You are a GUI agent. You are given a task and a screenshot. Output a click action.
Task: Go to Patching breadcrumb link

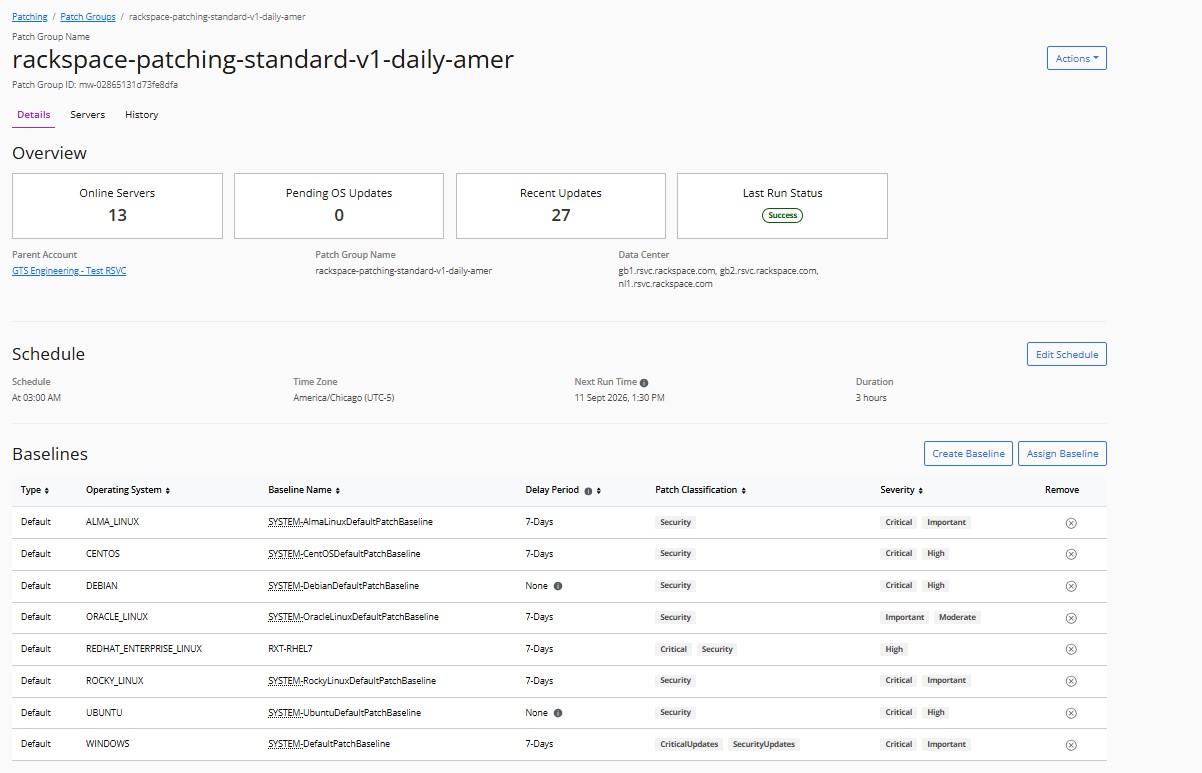(30, 17)
